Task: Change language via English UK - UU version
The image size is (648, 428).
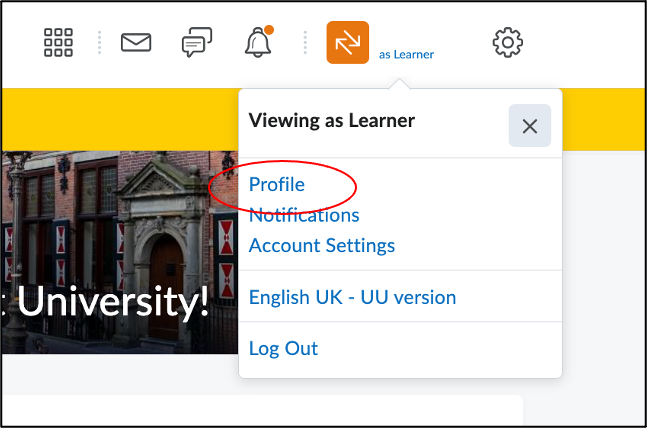Action: (352, 297)
